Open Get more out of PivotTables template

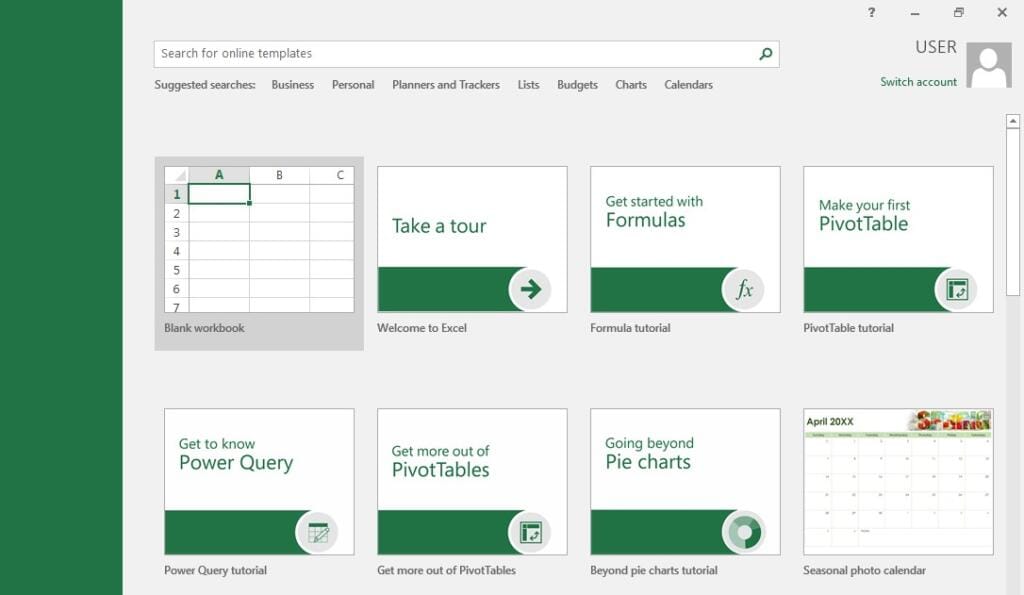click(x=472, y=482)
